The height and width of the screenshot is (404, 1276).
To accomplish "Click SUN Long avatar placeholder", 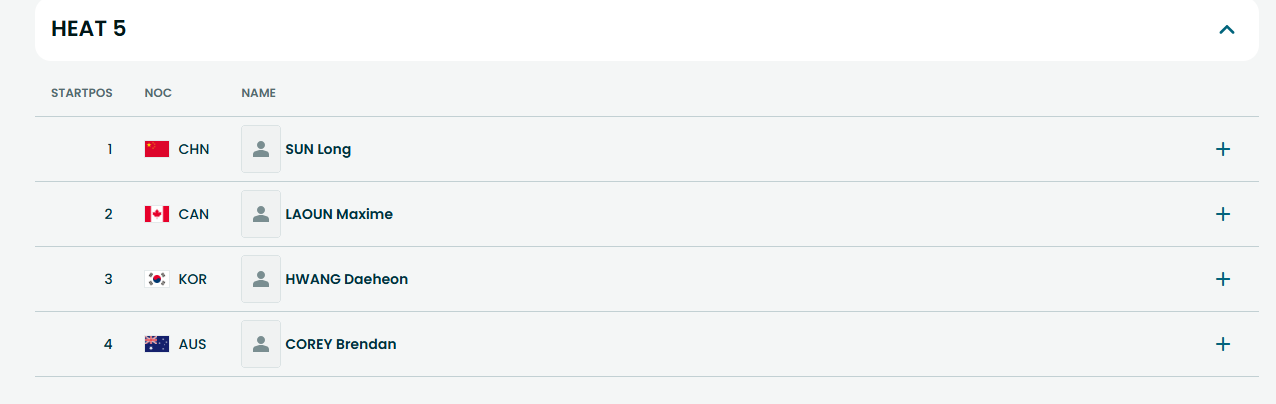I will (261, 149).
